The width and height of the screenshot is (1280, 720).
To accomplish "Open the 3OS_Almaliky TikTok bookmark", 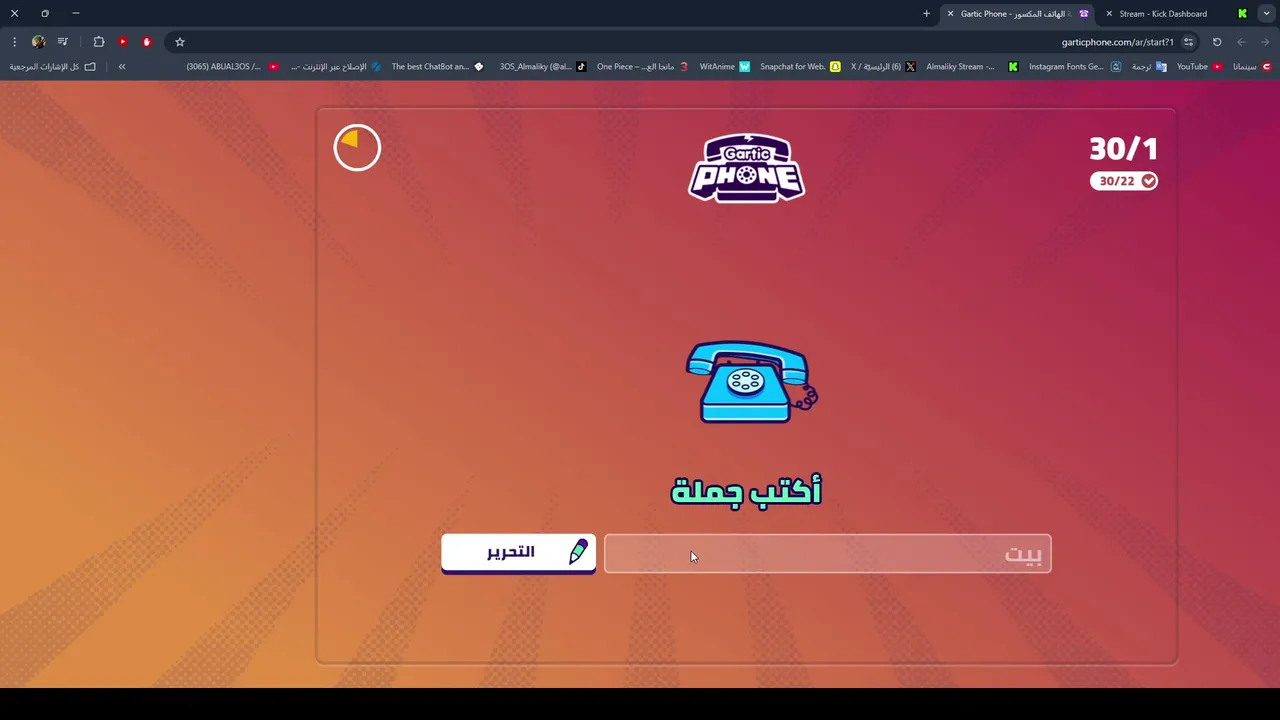I will tap(543, 67).
